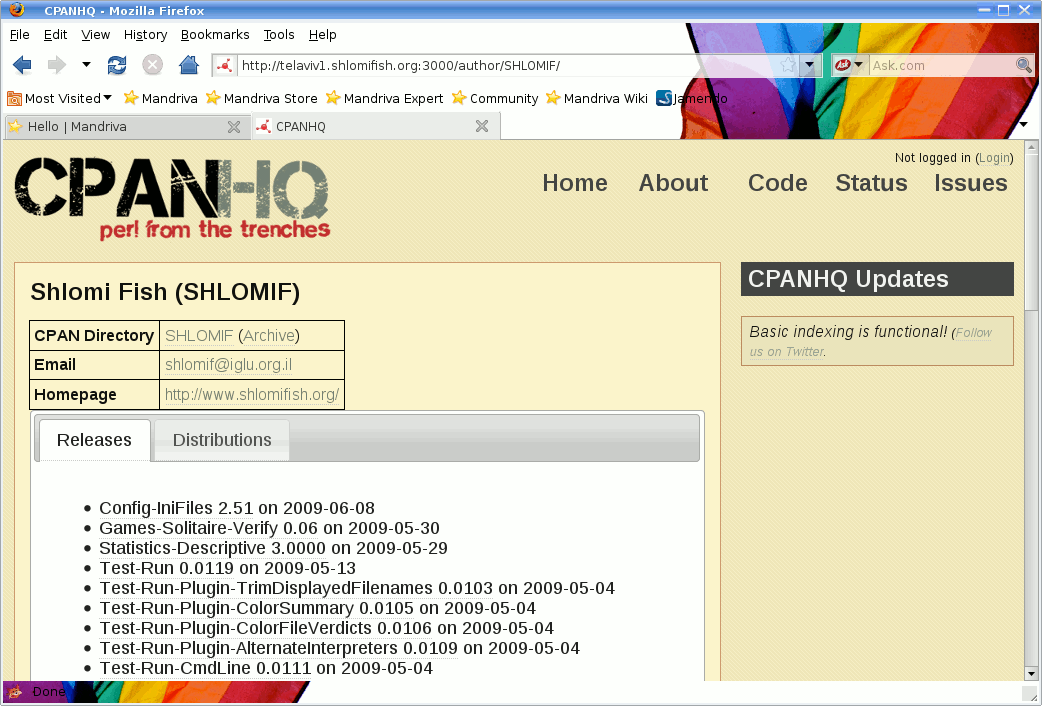1042x706 pixels.
Task: Open the Games-Solitaire-Verify 0.06 release
Action: [209, 529]
